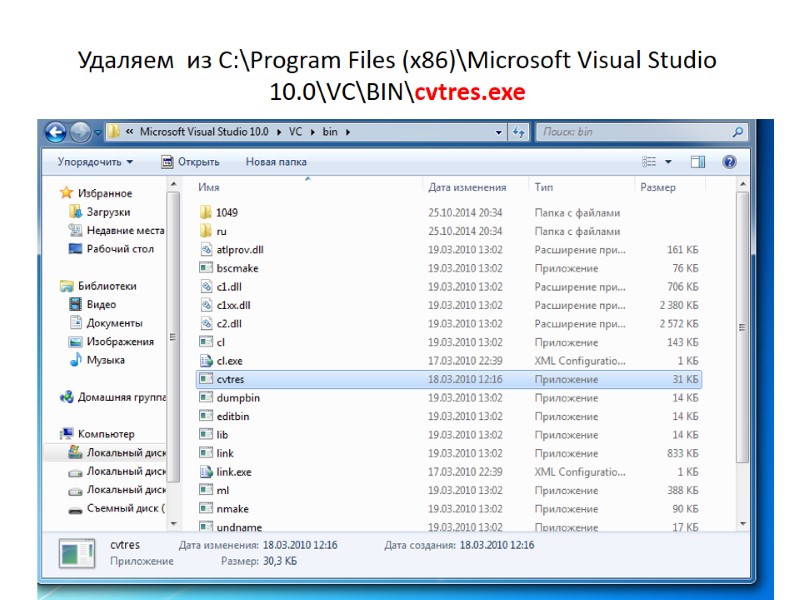Viewport: 800px width, 600px height.
Task: Click the change view icon
Action: click(648, 162)
